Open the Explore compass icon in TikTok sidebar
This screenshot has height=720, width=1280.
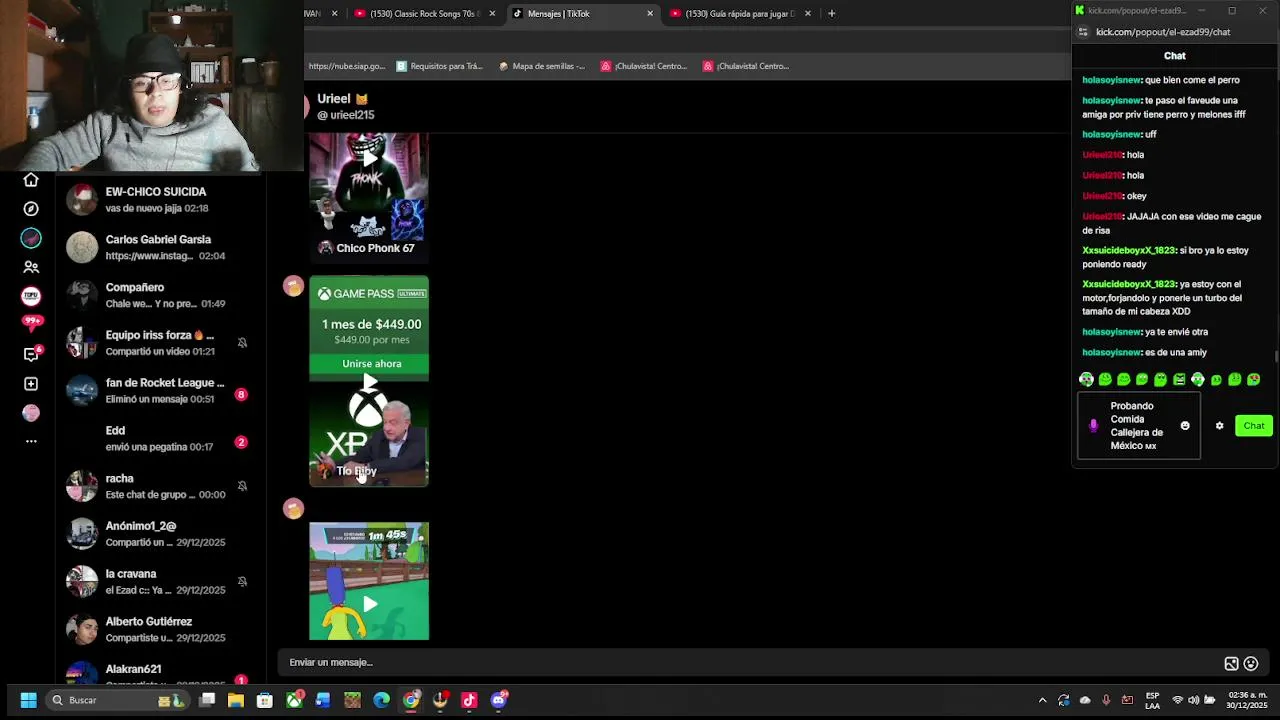(x=31, y=209)
